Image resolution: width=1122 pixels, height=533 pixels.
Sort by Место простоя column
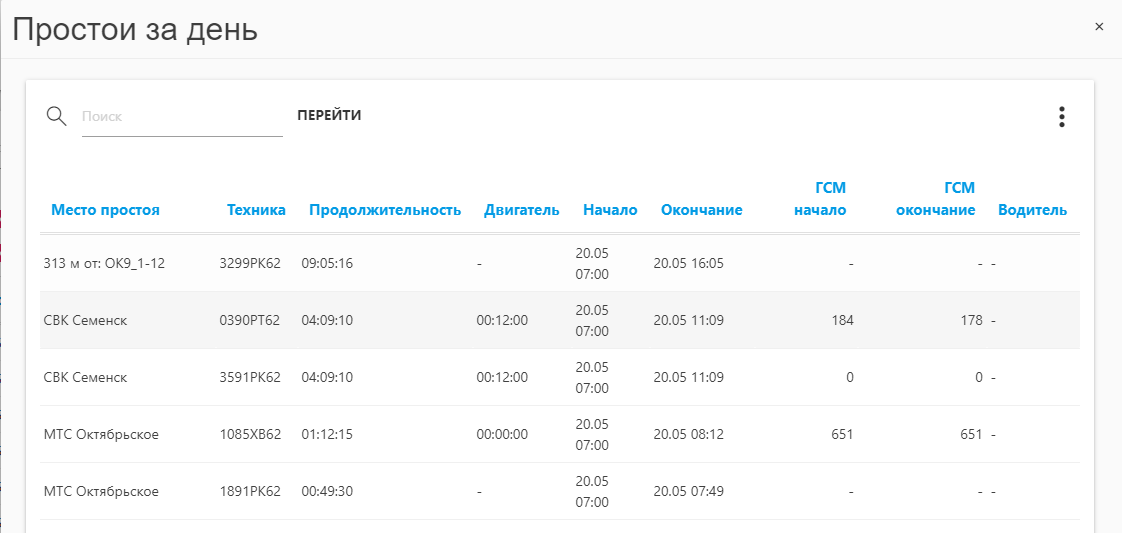pos(105,210)
